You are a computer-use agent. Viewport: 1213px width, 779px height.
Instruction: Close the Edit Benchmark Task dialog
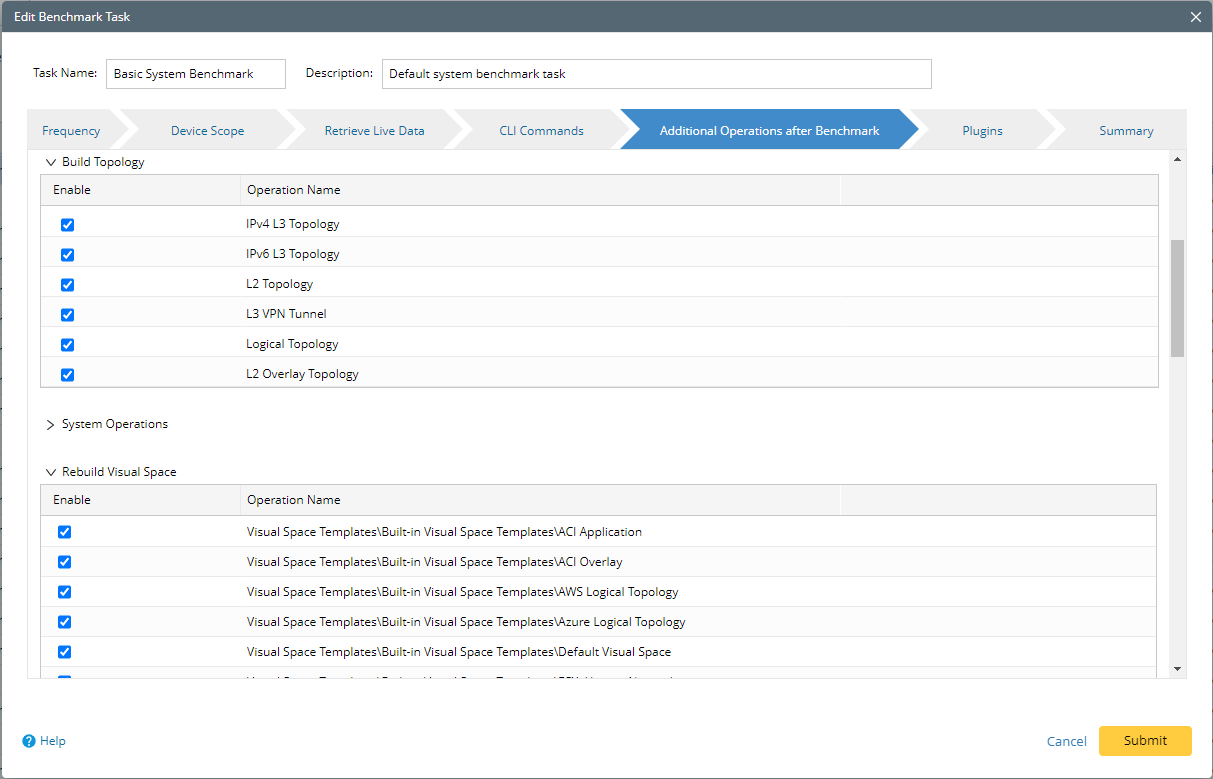pos(1196,16)
